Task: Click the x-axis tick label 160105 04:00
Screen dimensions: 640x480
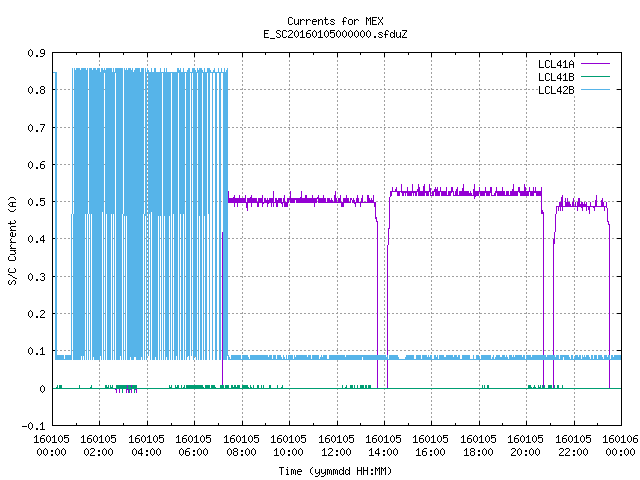Action: (x=147, y=446)
